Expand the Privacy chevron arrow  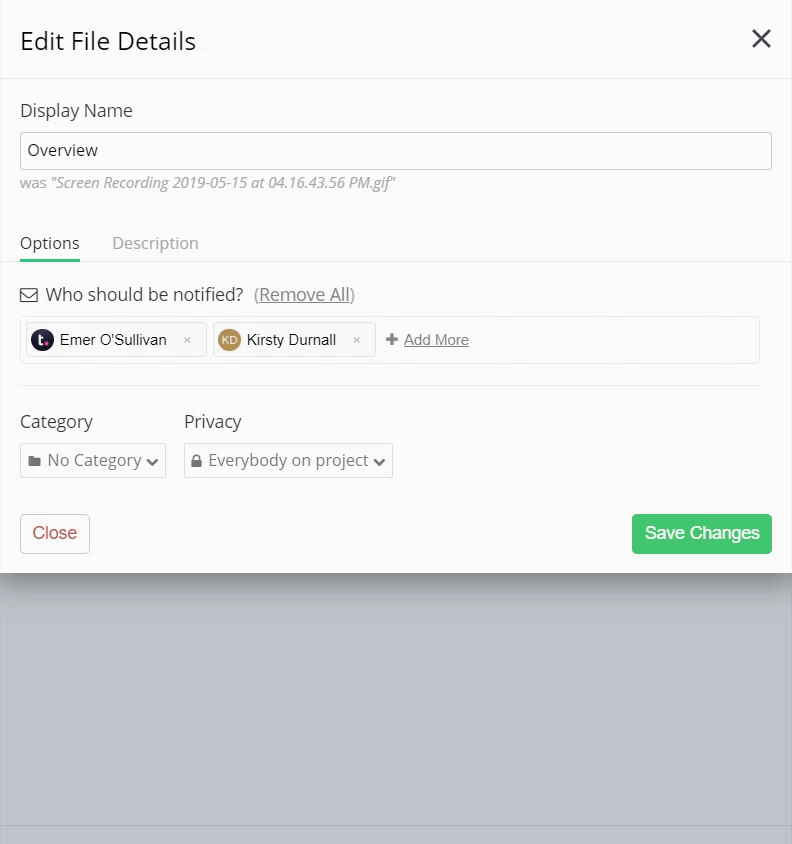point(379,462)
